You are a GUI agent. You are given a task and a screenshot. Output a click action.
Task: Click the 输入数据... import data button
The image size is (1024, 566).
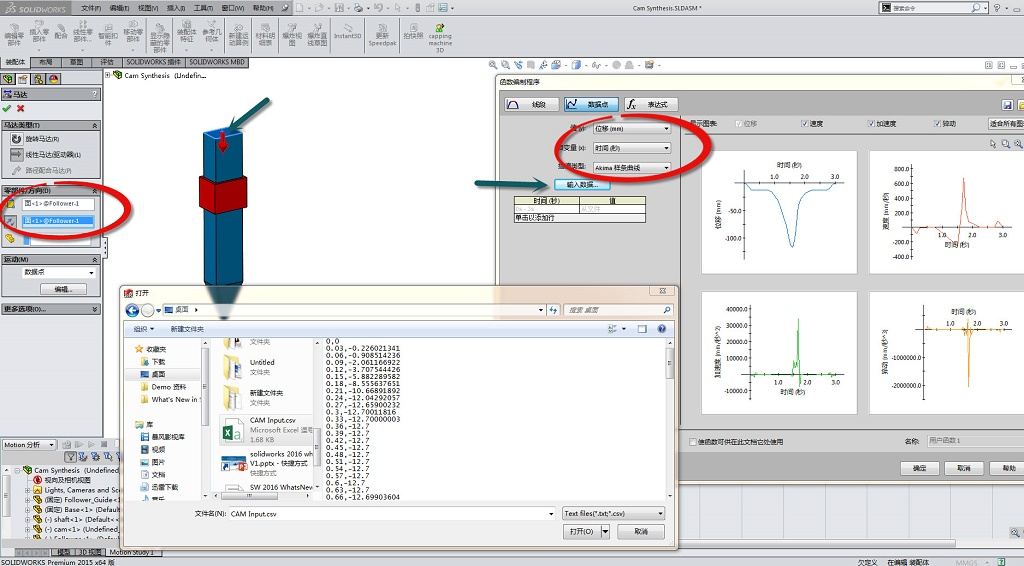(580, 185)
